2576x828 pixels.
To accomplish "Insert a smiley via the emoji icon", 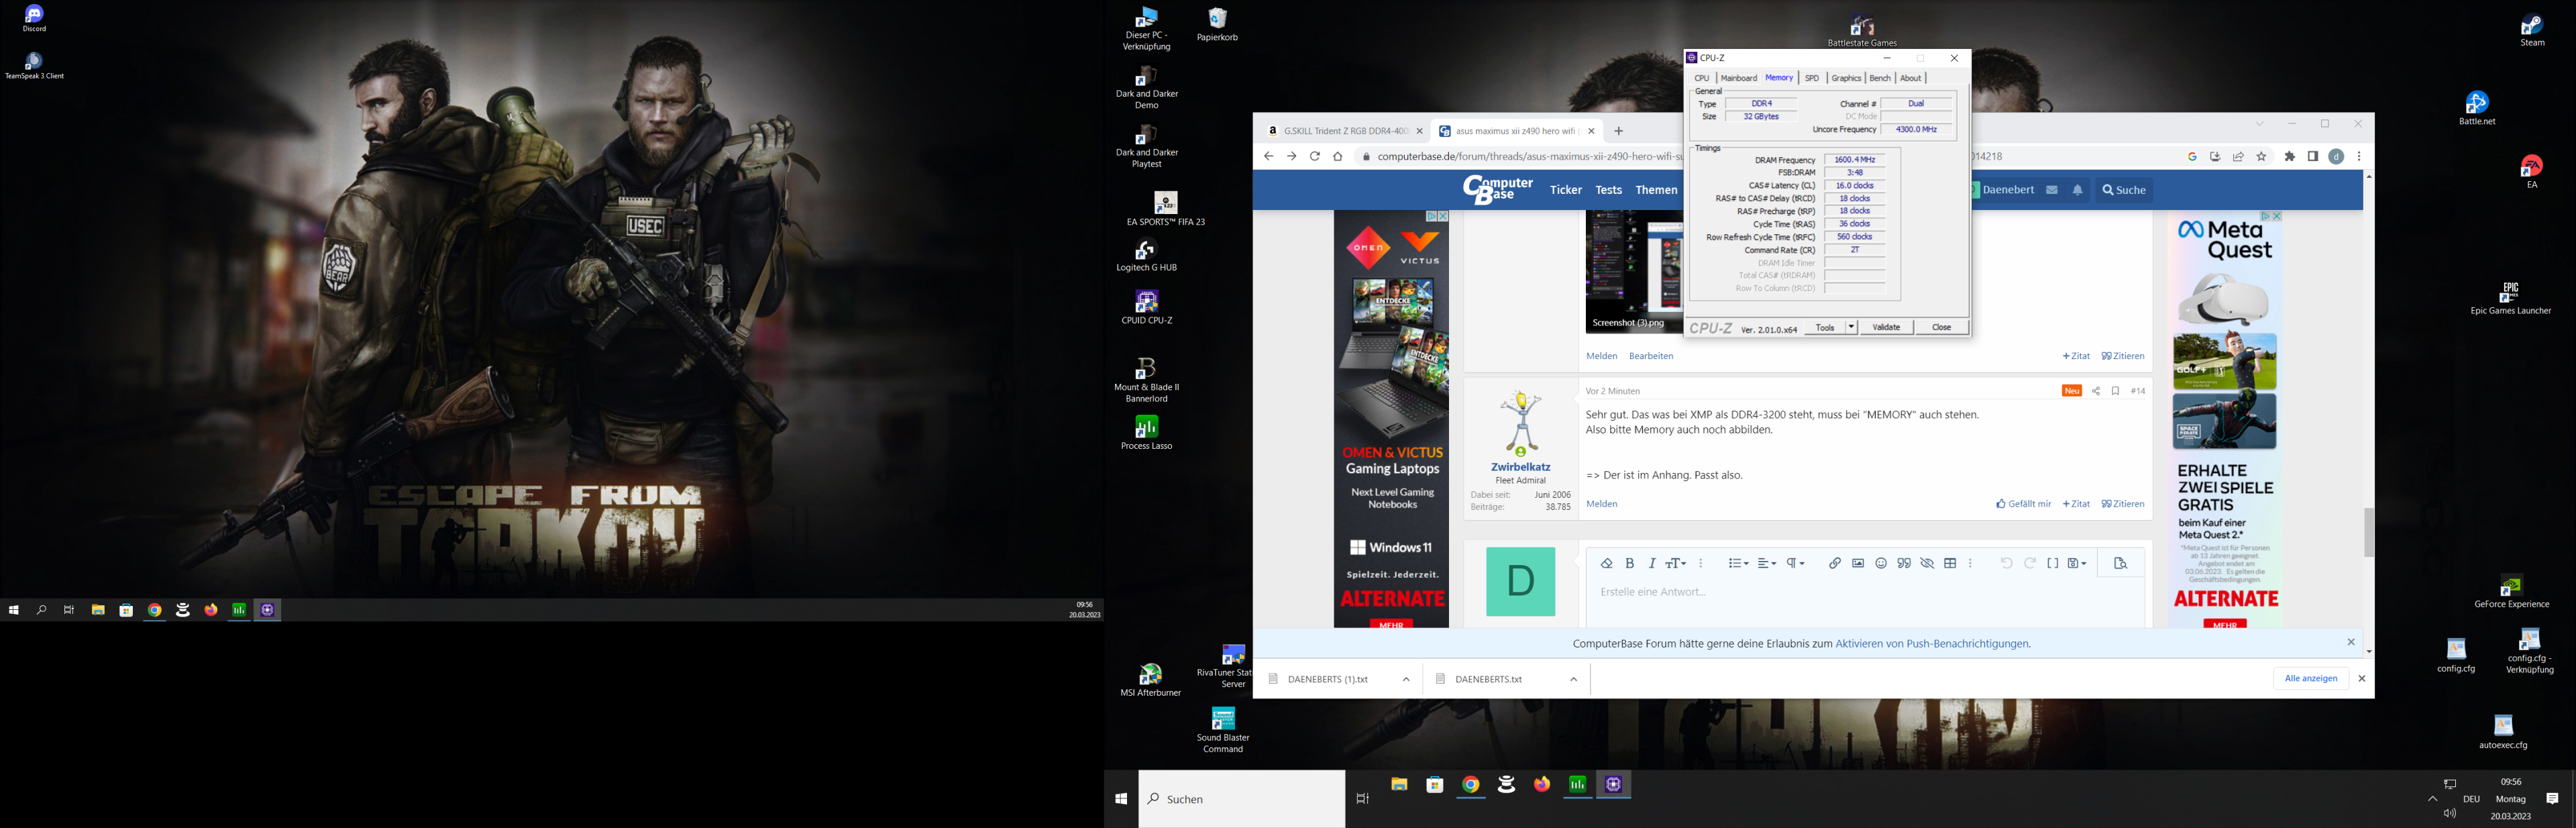I will click(x=1881, y=563).
